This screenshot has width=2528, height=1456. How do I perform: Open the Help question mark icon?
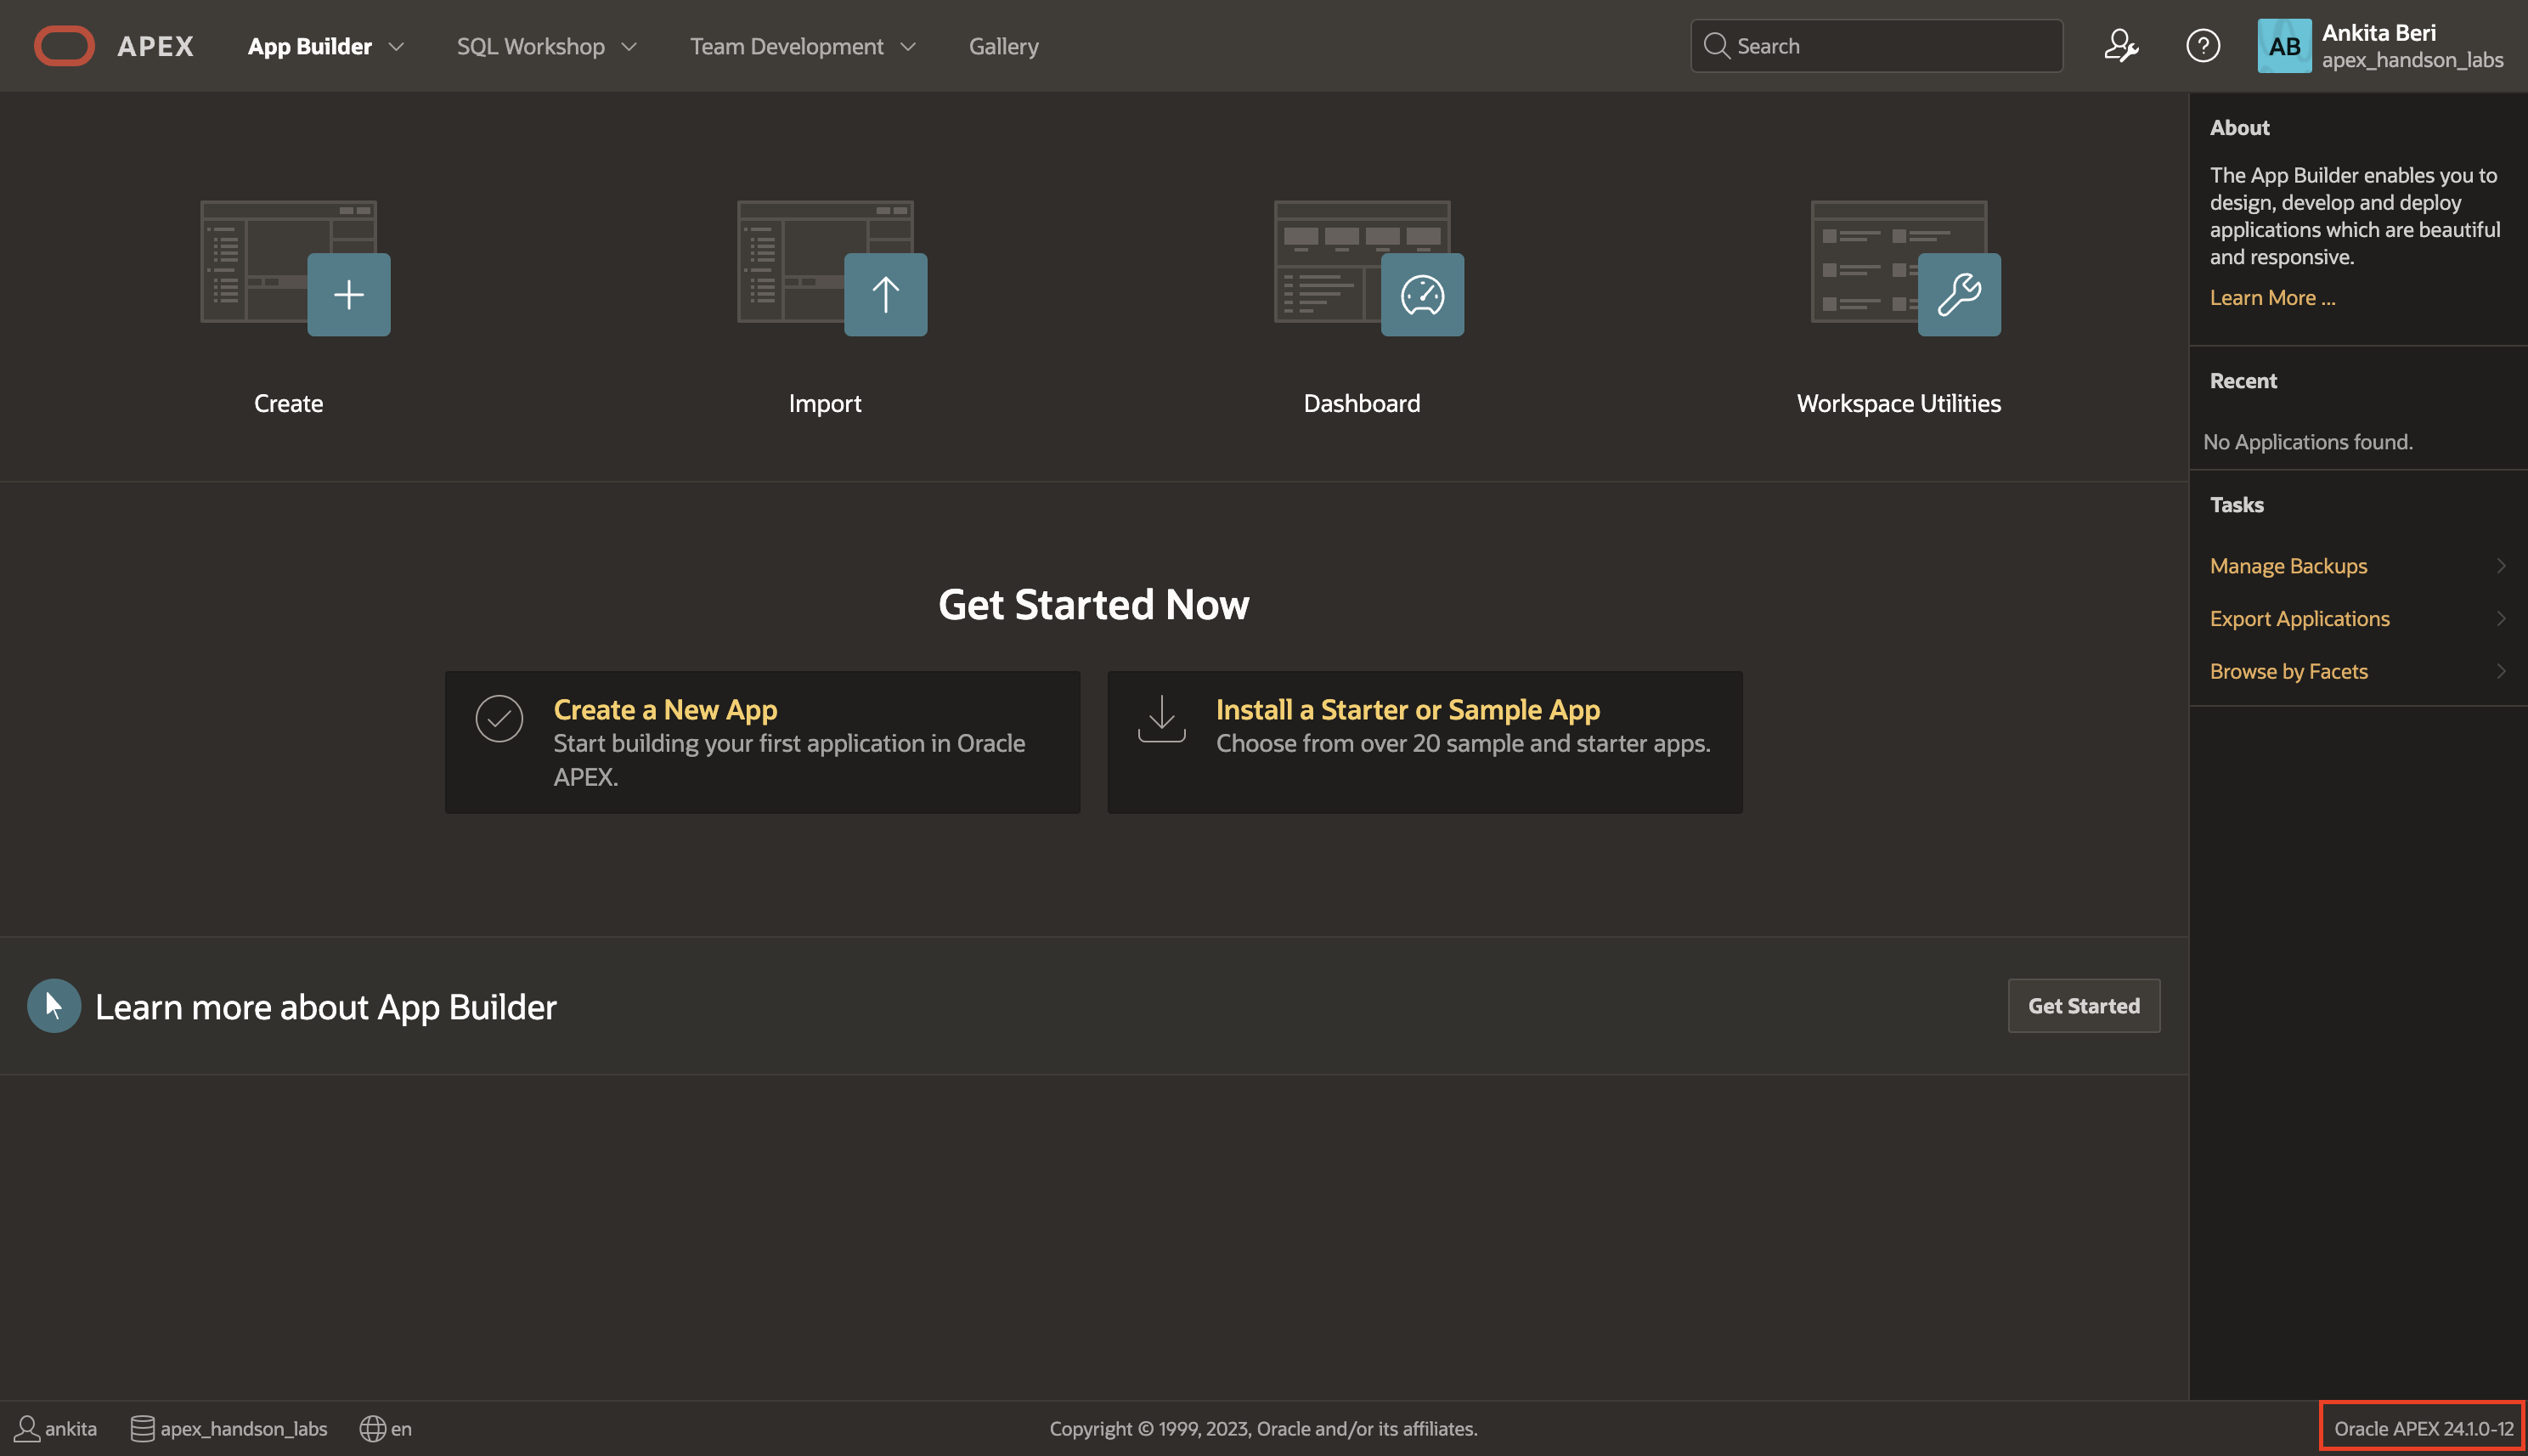[2203, 46]
